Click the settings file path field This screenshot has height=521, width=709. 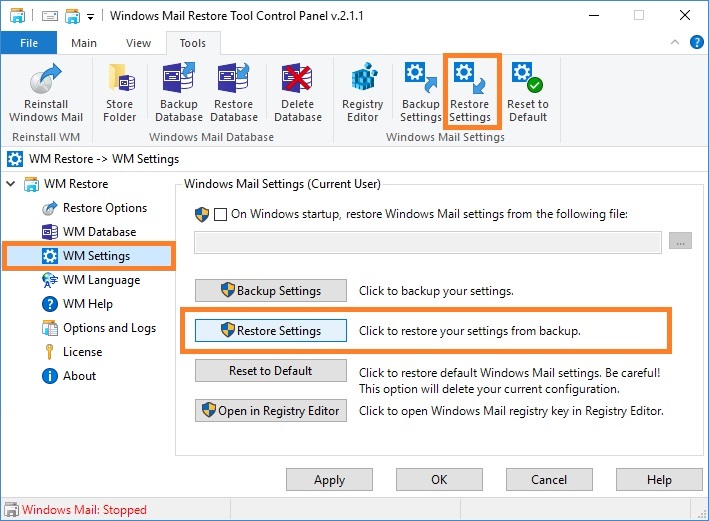click(x=428, y=242)
